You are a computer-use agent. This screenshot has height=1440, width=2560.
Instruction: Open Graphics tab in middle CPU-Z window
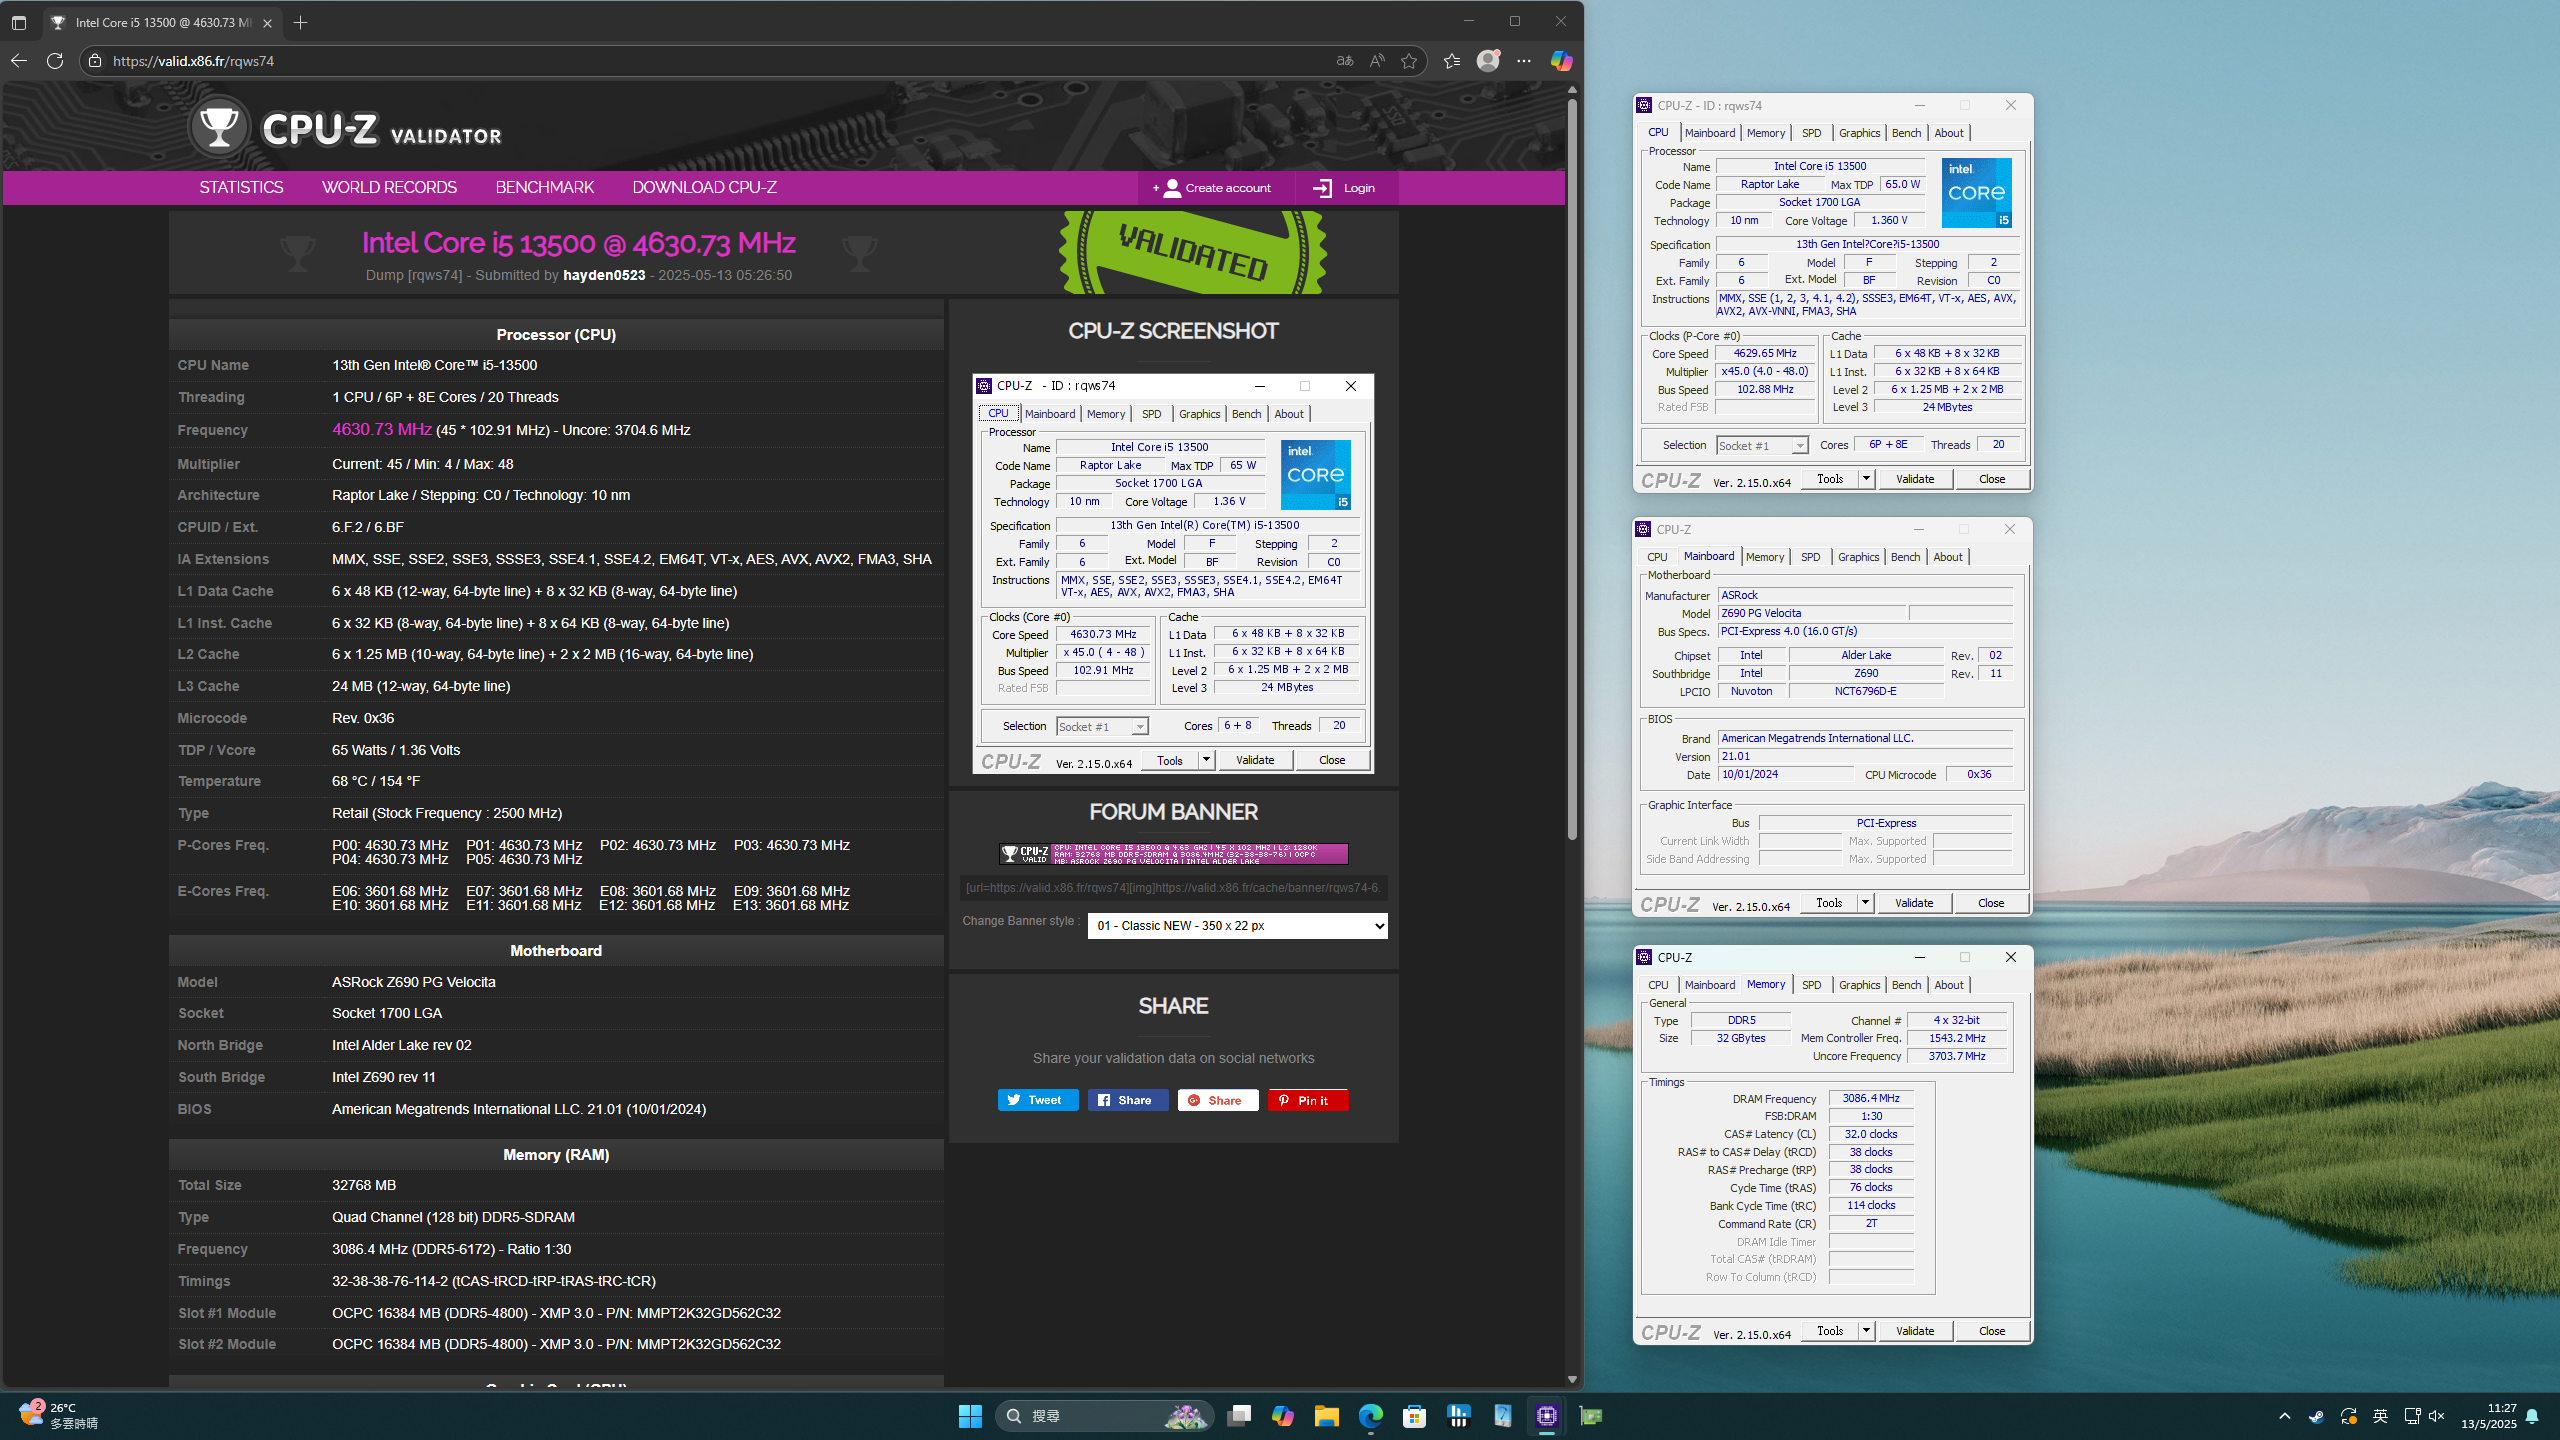point(1859,557)
